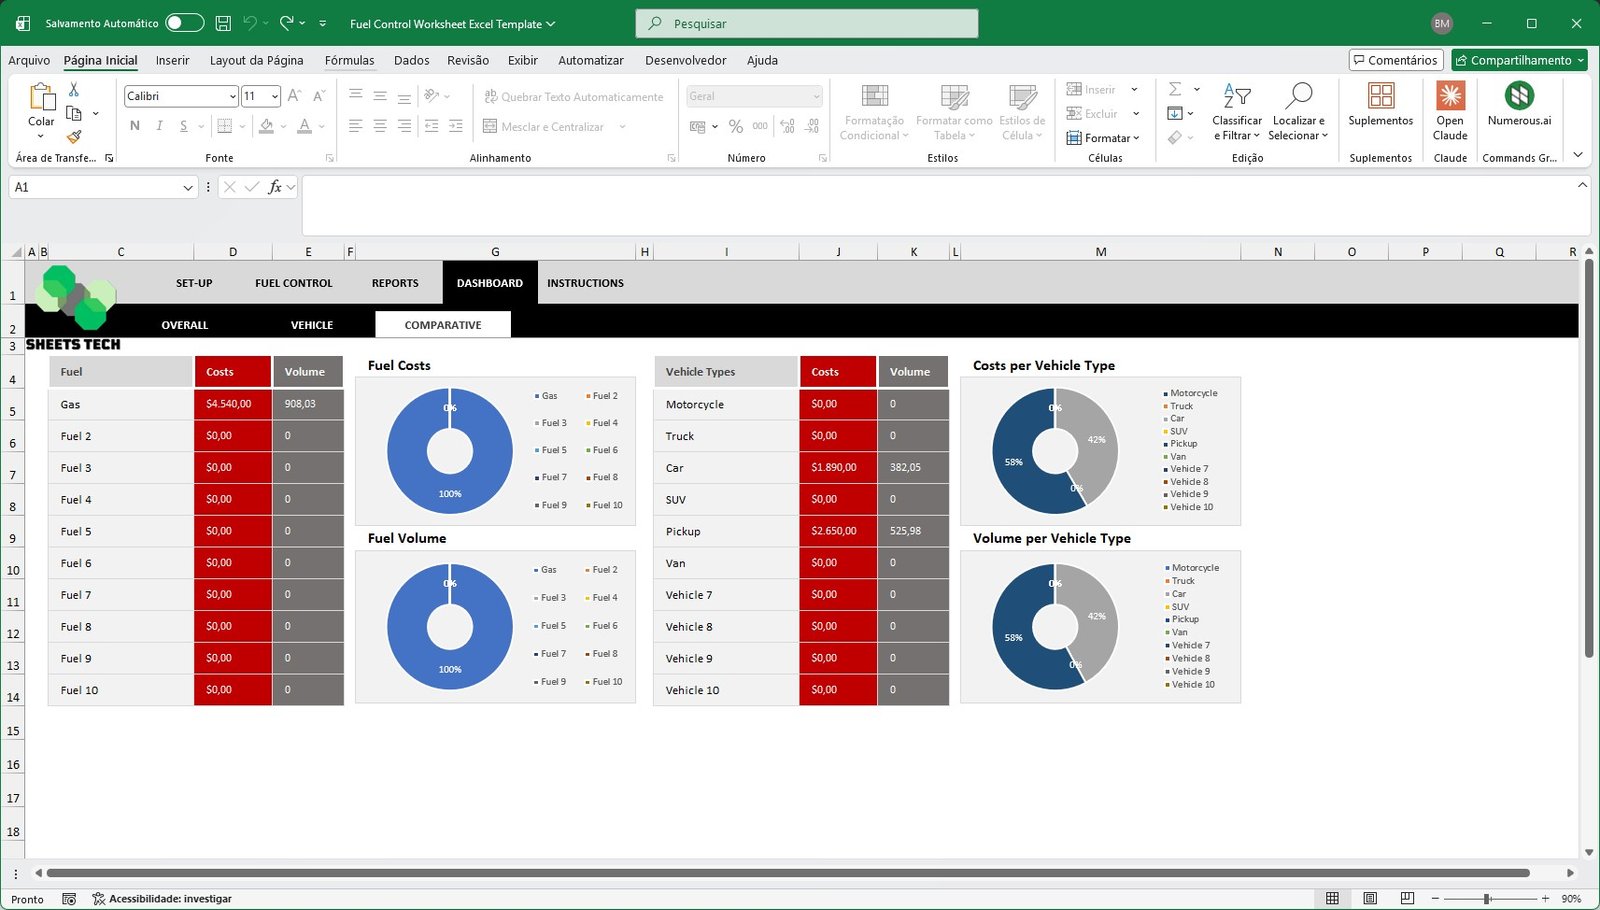Viewport: 1600px width, 910px height.
Task: Click the Format Painter brush icon
Action: click(x=74, y=136)
